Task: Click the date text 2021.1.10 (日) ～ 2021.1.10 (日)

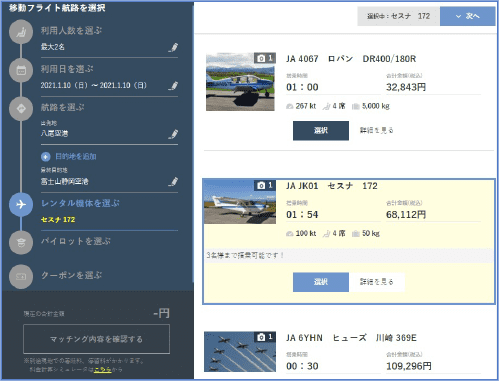Action: pos(94,85)
